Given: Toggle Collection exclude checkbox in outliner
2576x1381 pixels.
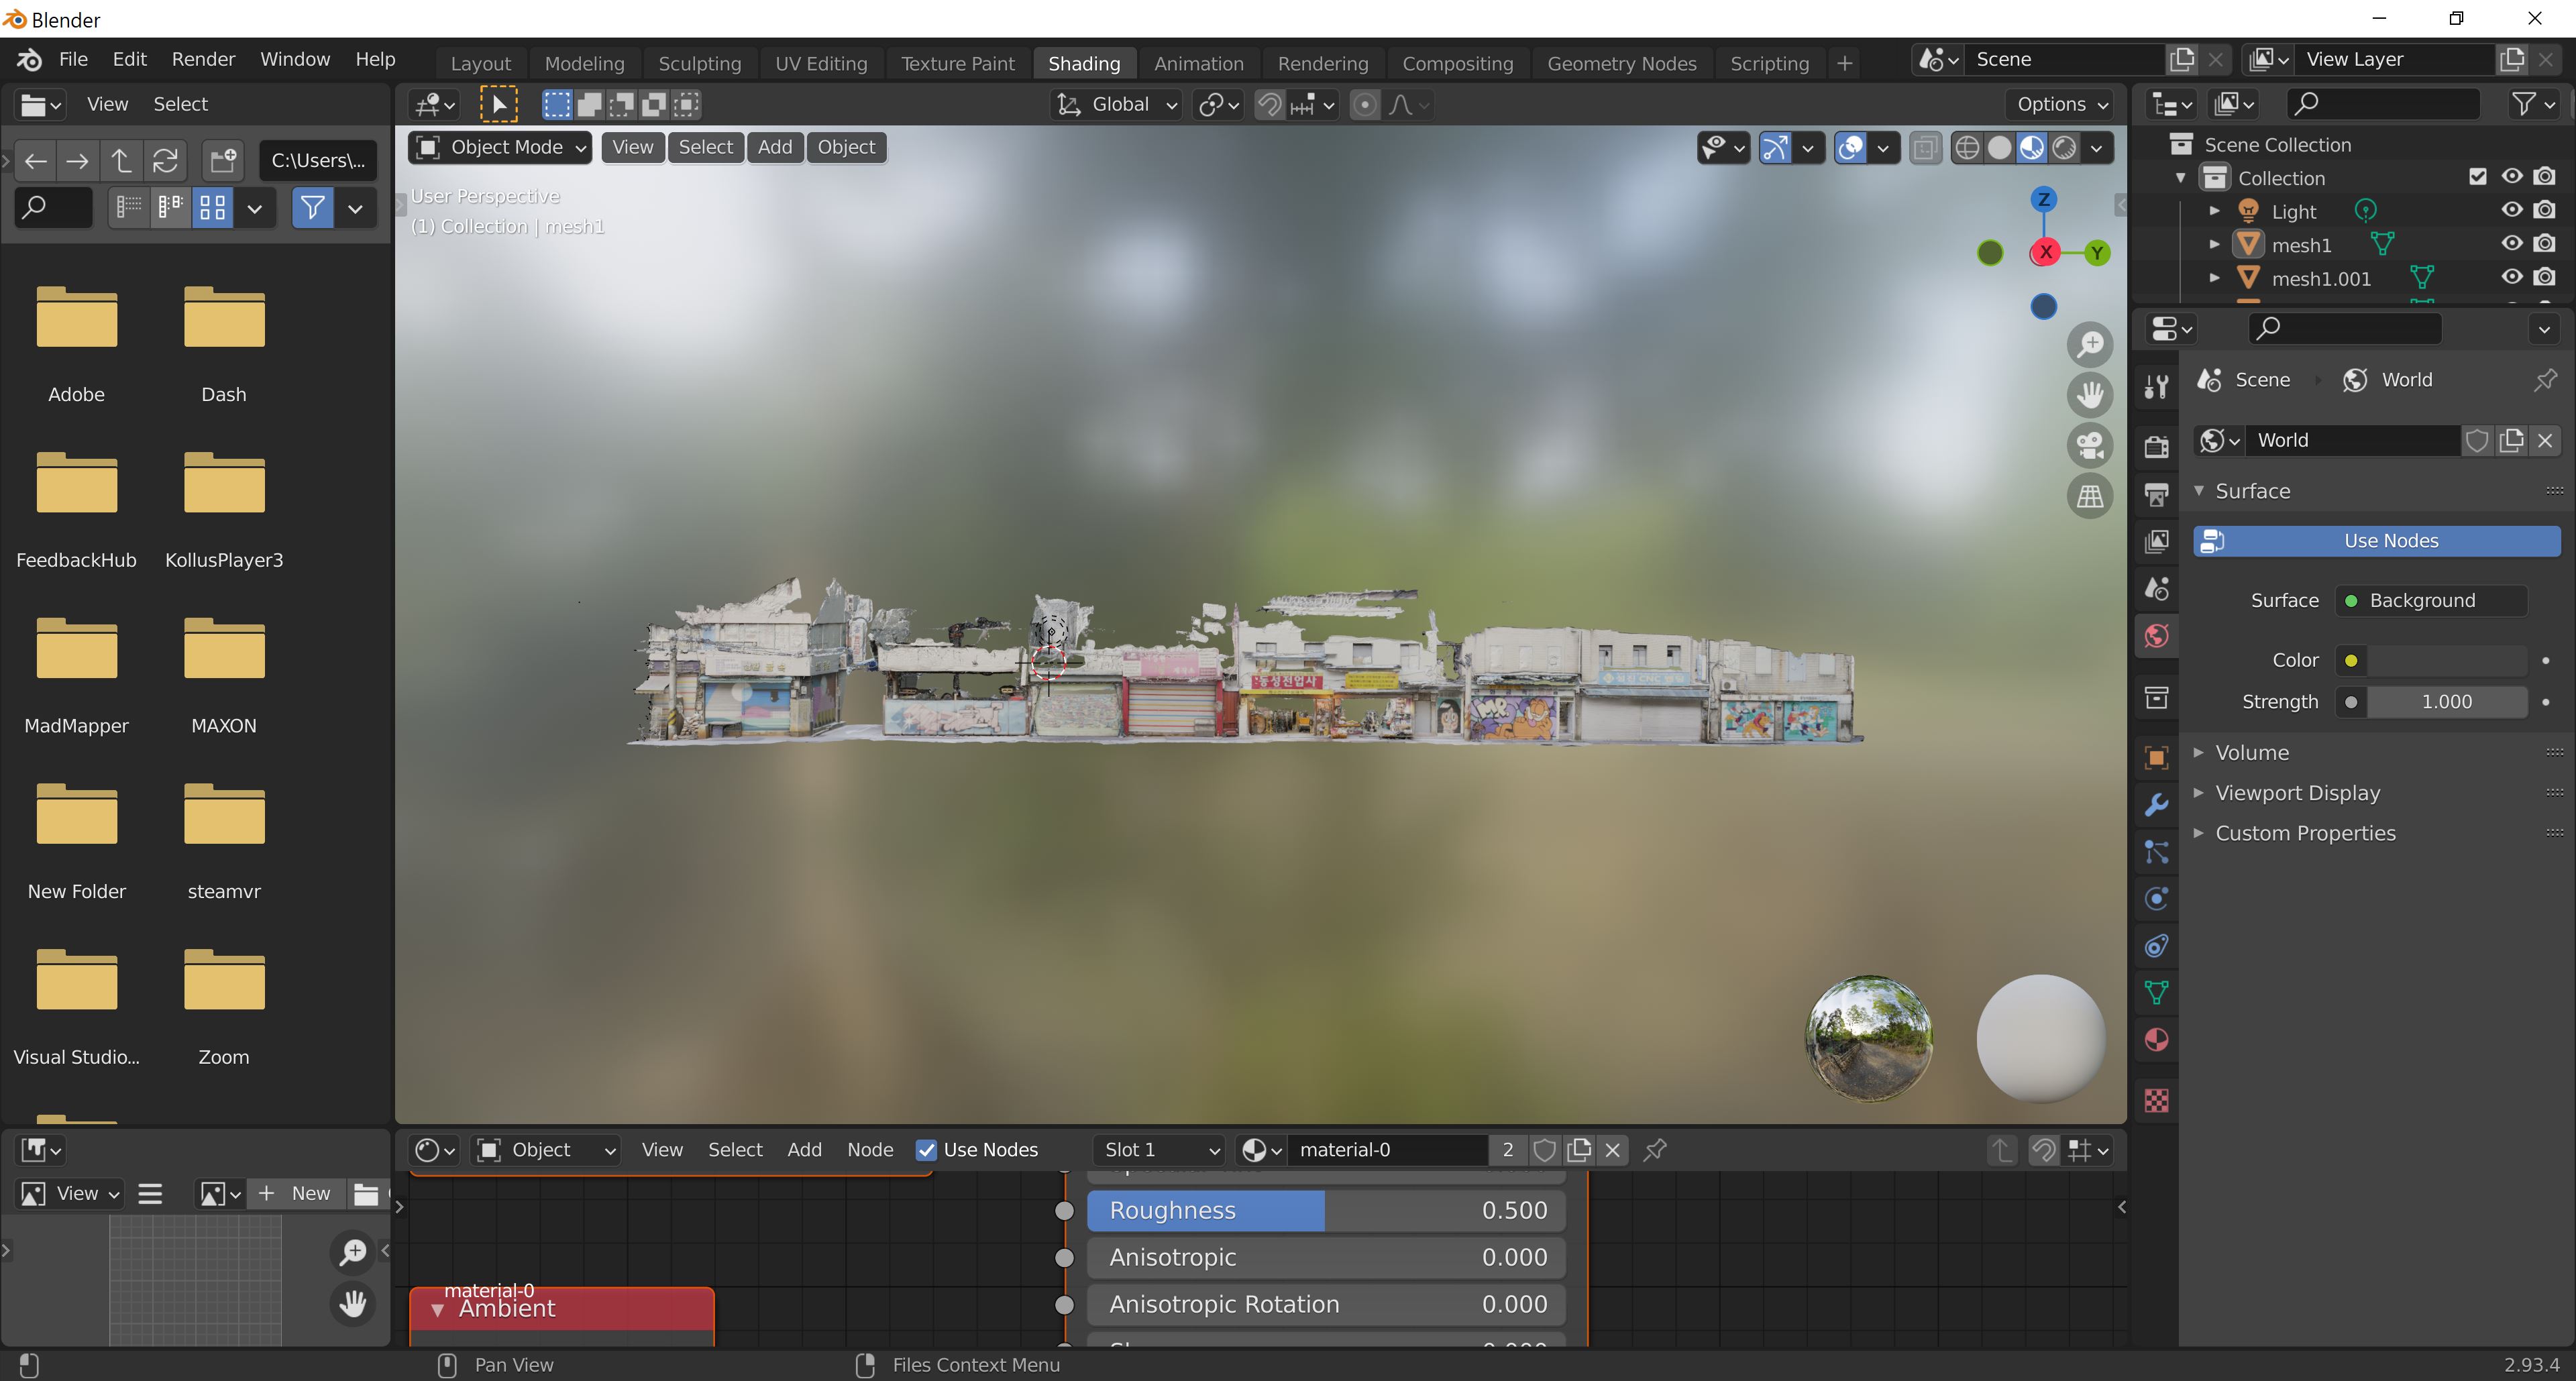Looking at the screenshot, I should coord(2478,177).
